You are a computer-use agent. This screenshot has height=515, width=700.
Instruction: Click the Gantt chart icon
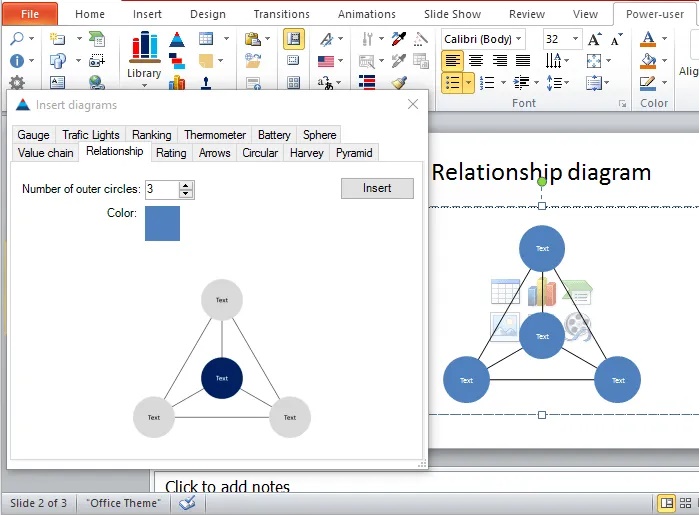coord(177,61)
